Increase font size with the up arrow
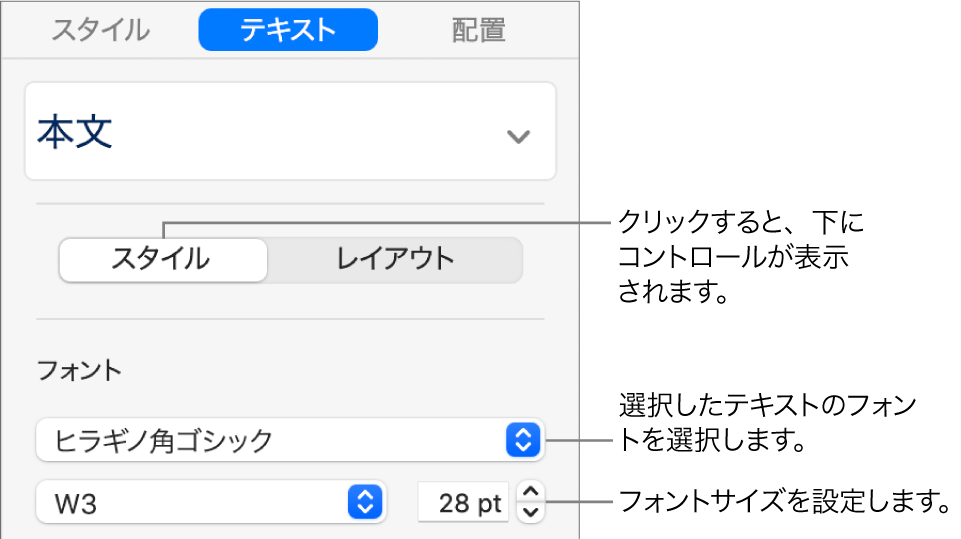 coord(531,492)
